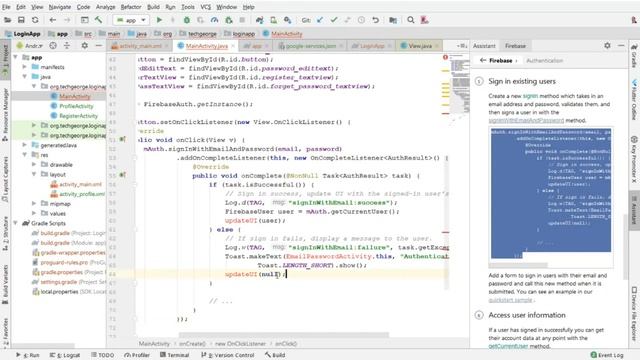The image size is (640, 360).
Task: Expand the drawable folder
Action: (34, 164)
